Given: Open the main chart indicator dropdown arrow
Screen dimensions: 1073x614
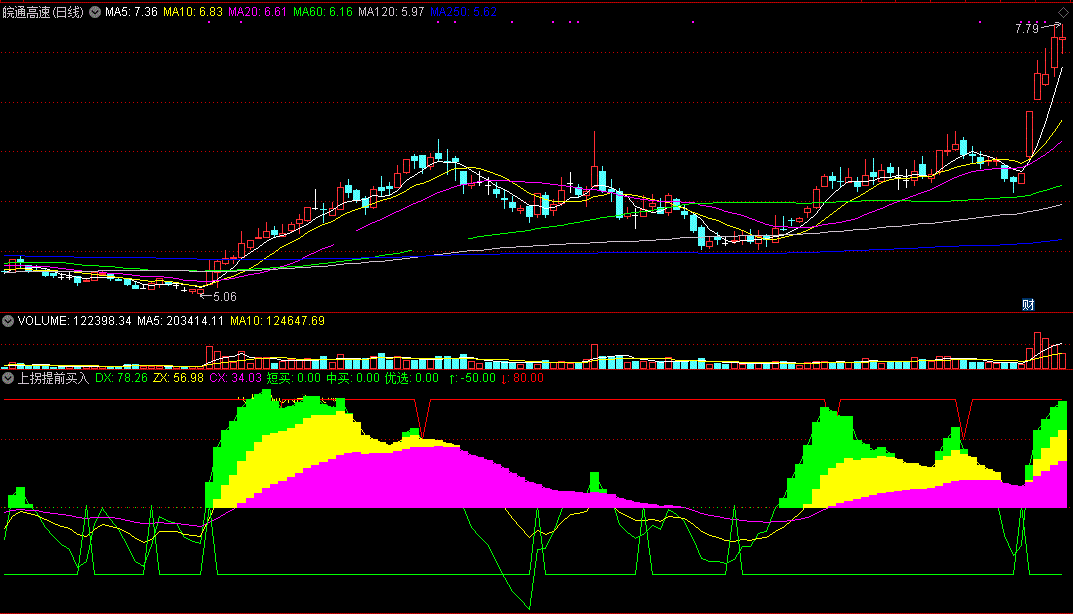Looking at the screenshot, I should (95, 12).
